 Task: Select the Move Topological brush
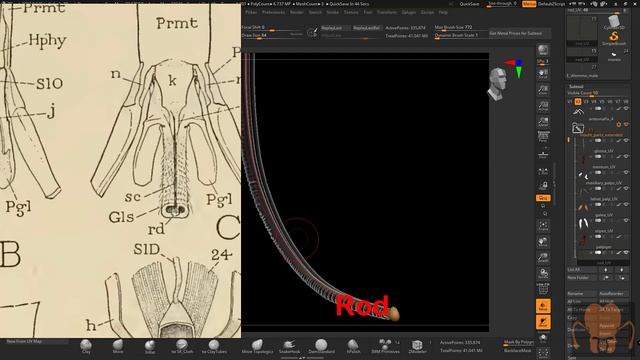tap(257, 346)
